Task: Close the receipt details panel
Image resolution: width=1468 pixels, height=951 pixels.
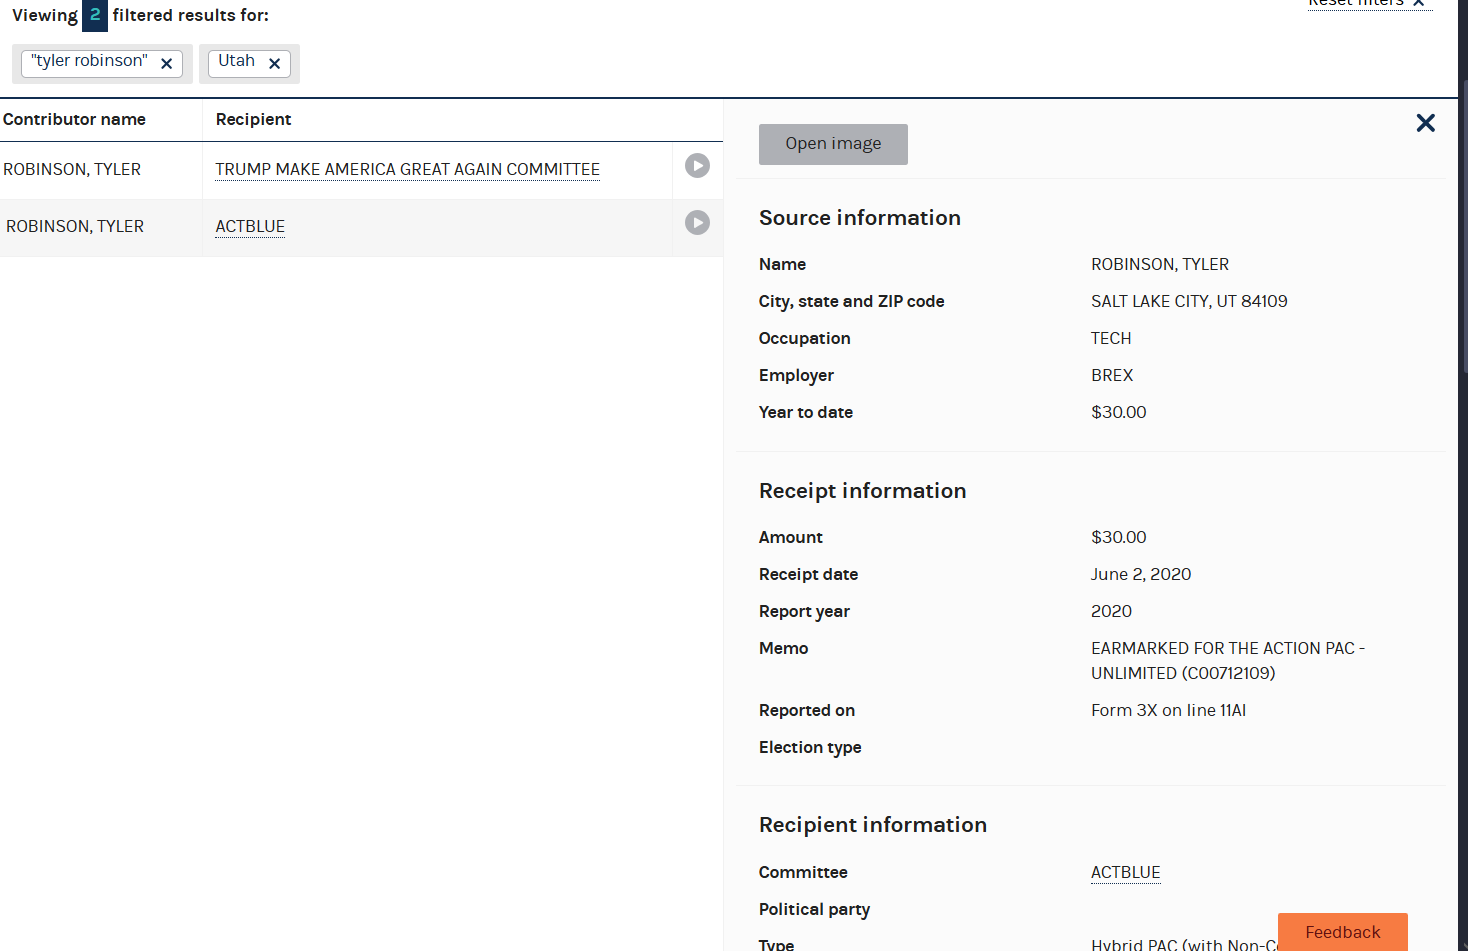Action: tap(1426, 123)
